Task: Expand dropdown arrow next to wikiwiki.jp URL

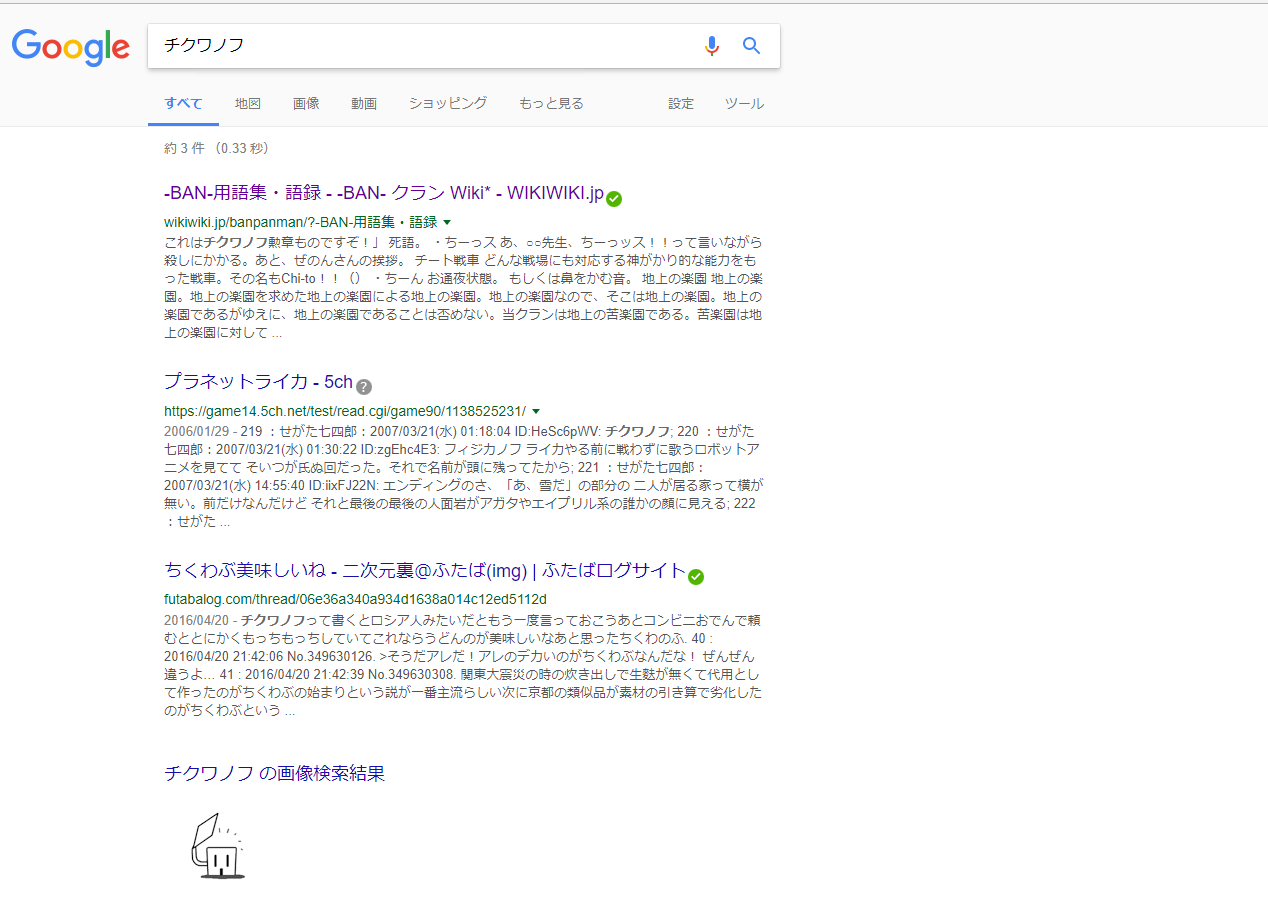Action: click(x=447, y=222)
